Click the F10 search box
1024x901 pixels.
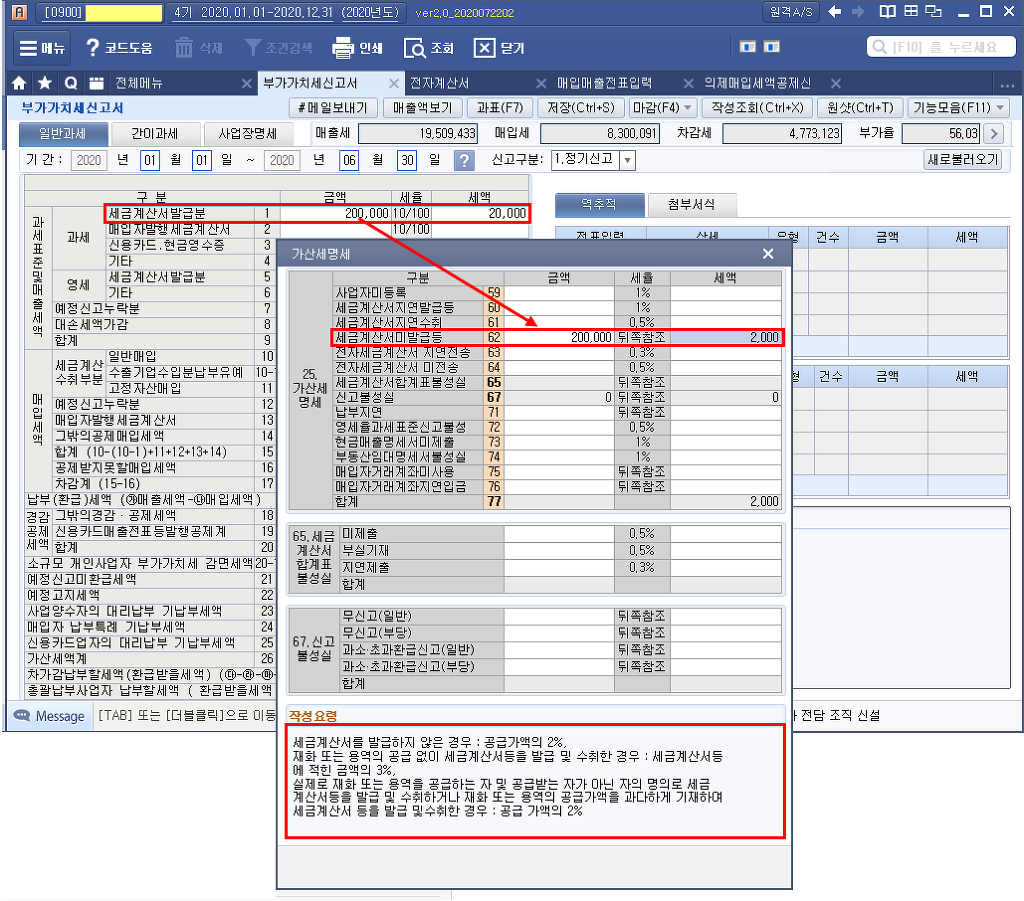coord(942,47)
